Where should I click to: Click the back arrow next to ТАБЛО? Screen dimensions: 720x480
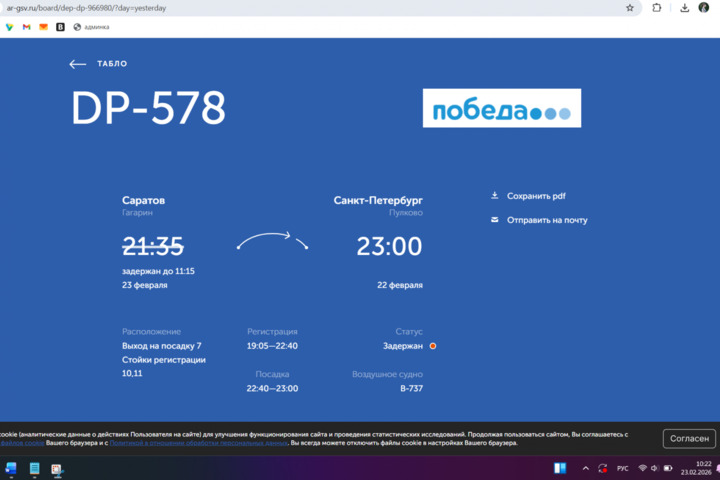pos(77,64)
